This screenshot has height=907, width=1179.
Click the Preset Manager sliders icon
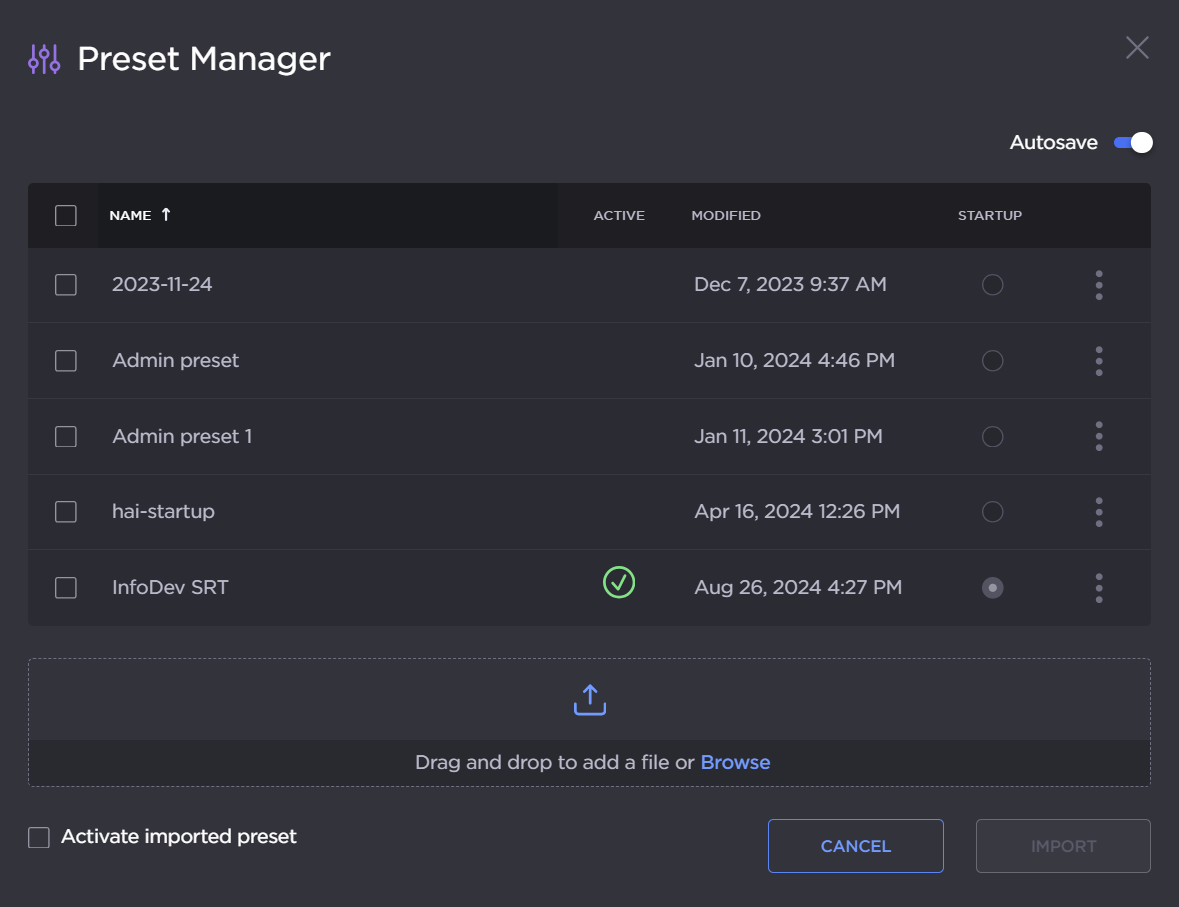tap(45, 59)
